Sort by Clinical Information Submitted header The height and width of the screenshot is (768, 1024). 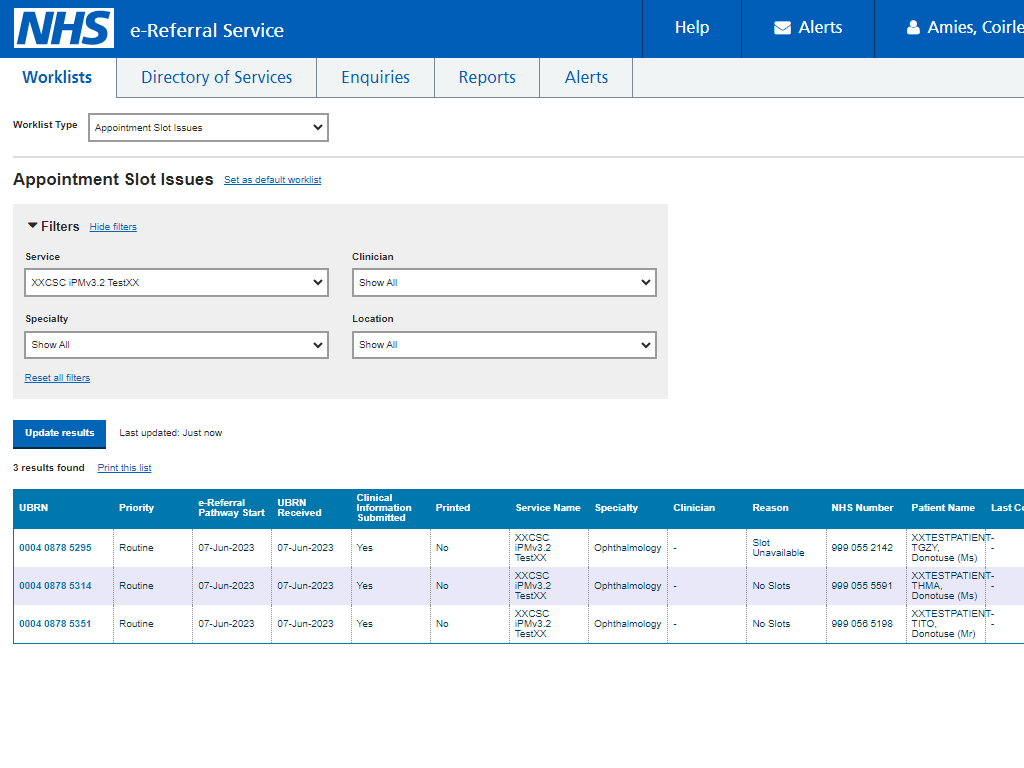click(x=384, y=507)
